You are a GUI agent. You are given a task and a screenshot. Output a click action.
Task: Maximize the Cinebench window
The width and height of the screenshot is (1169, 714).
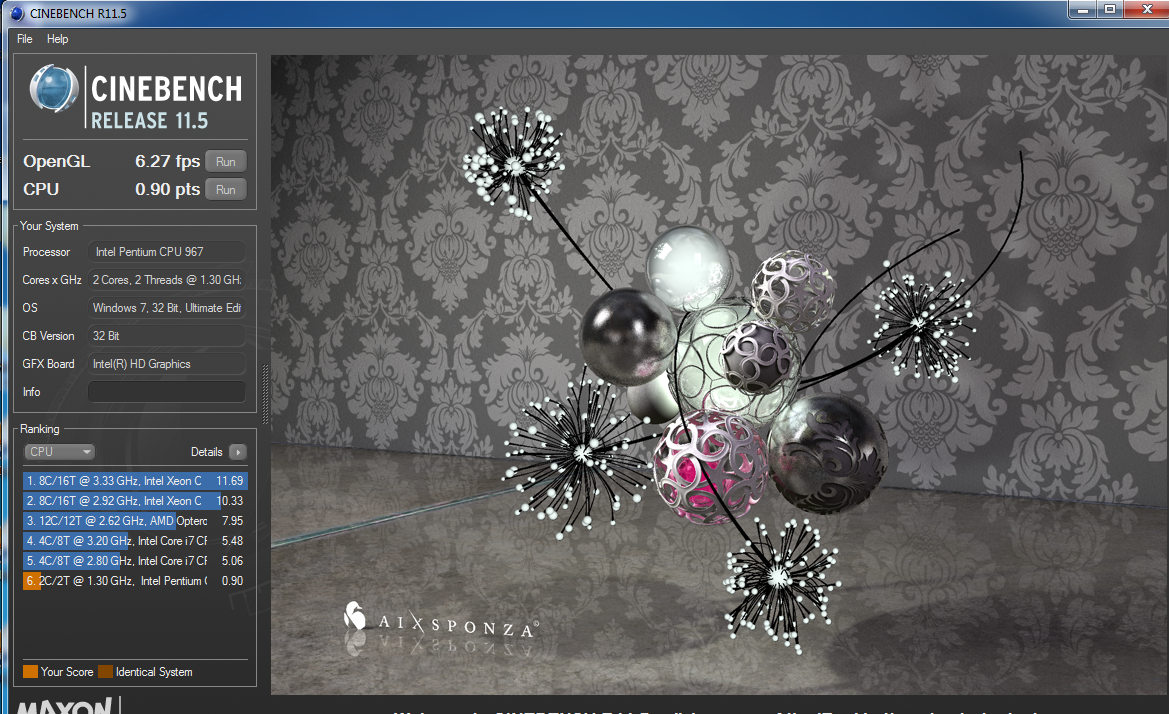(x=1110, y=10)
